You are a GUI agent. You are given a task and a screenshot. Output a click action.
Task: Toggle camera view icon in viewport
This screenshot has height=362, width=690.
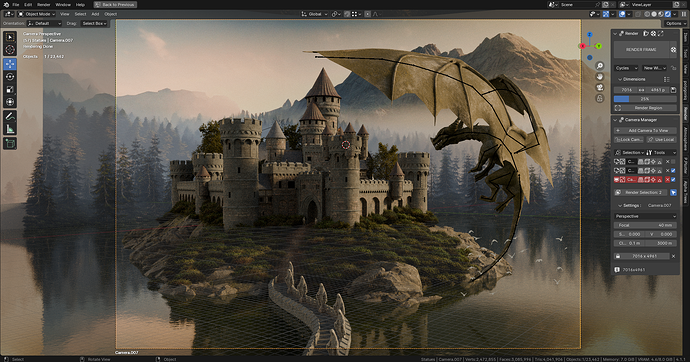[x=599, y=88]
